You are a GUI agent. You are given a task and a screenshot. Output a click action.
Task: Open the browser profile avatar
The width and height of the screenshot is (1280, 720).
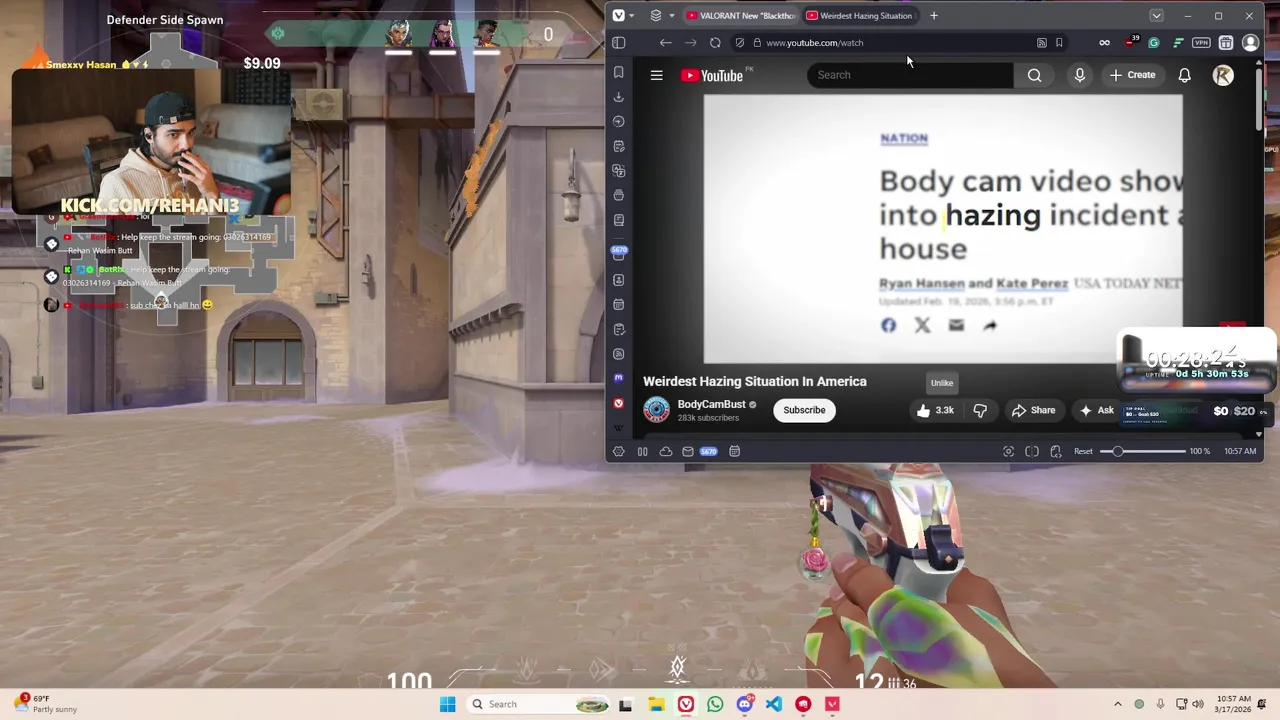pyautogui.click(x=1250, y=43)
